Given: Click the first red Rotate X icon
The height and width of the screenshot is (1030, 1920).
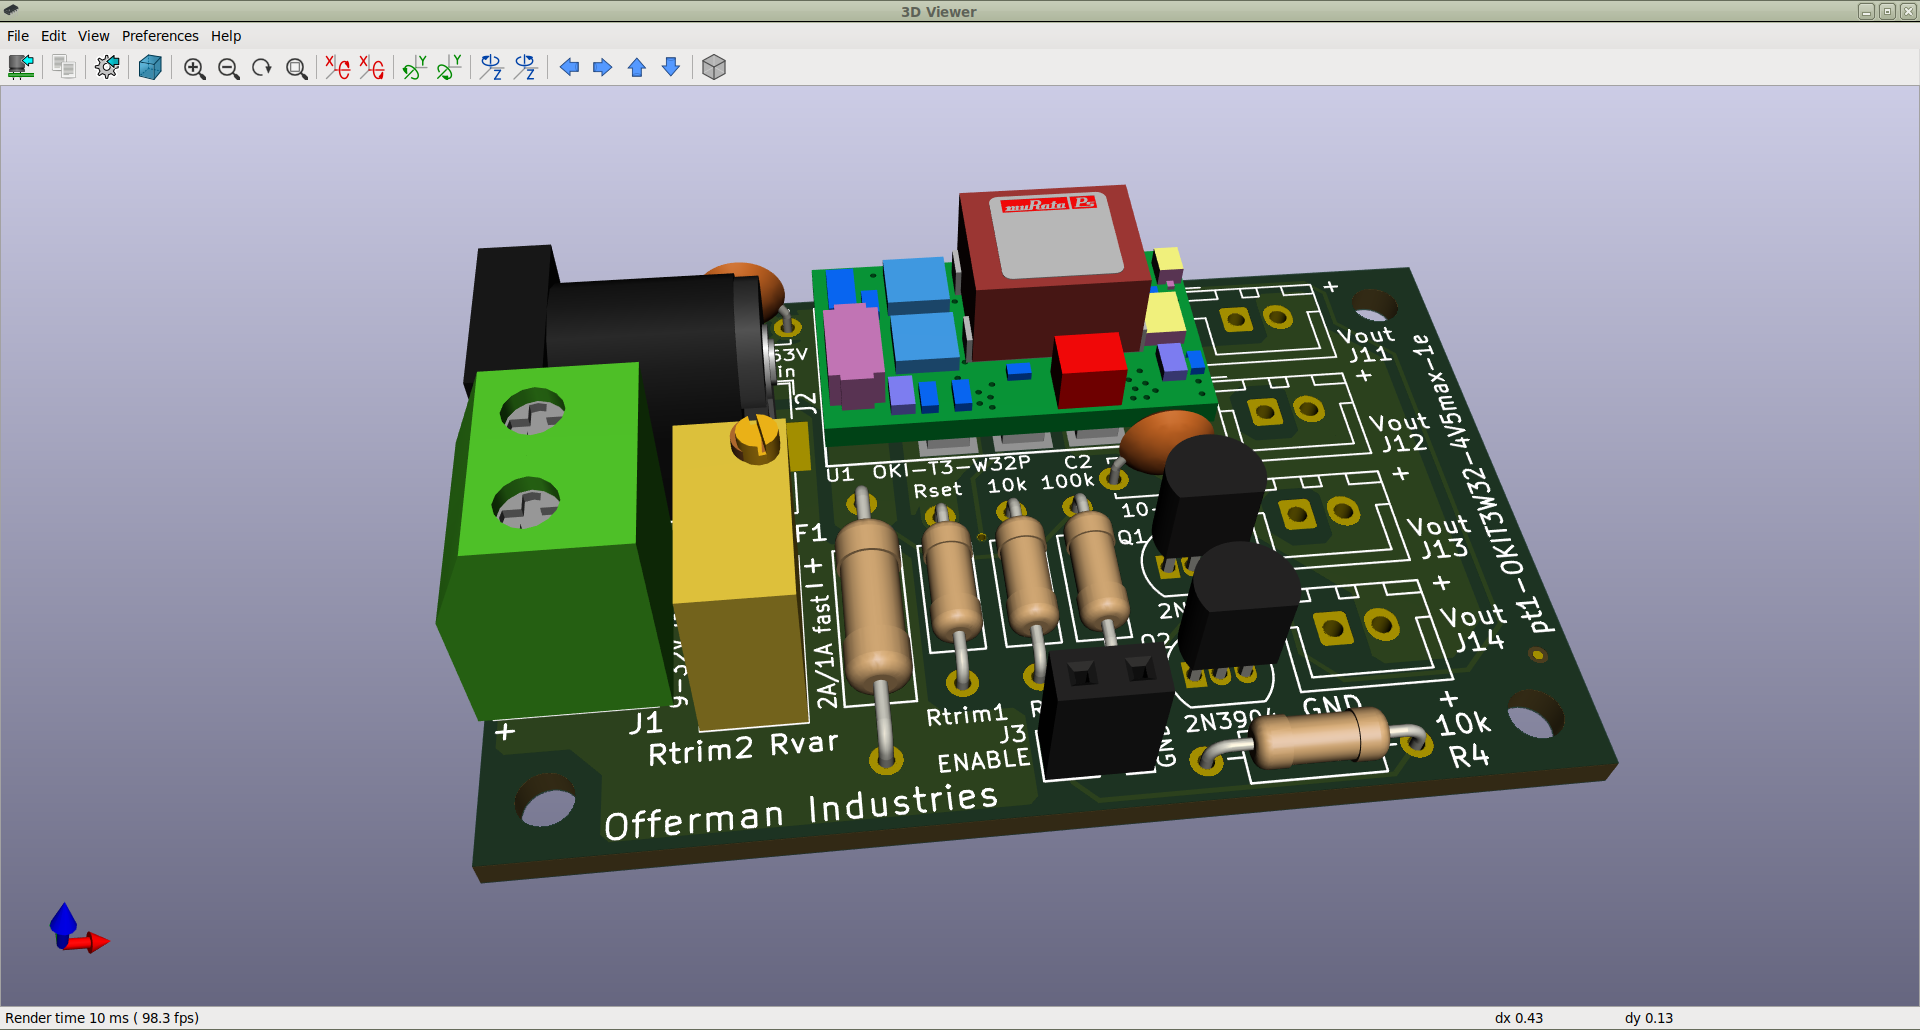Looking at the screenshot, I should [x=338, y=67].
